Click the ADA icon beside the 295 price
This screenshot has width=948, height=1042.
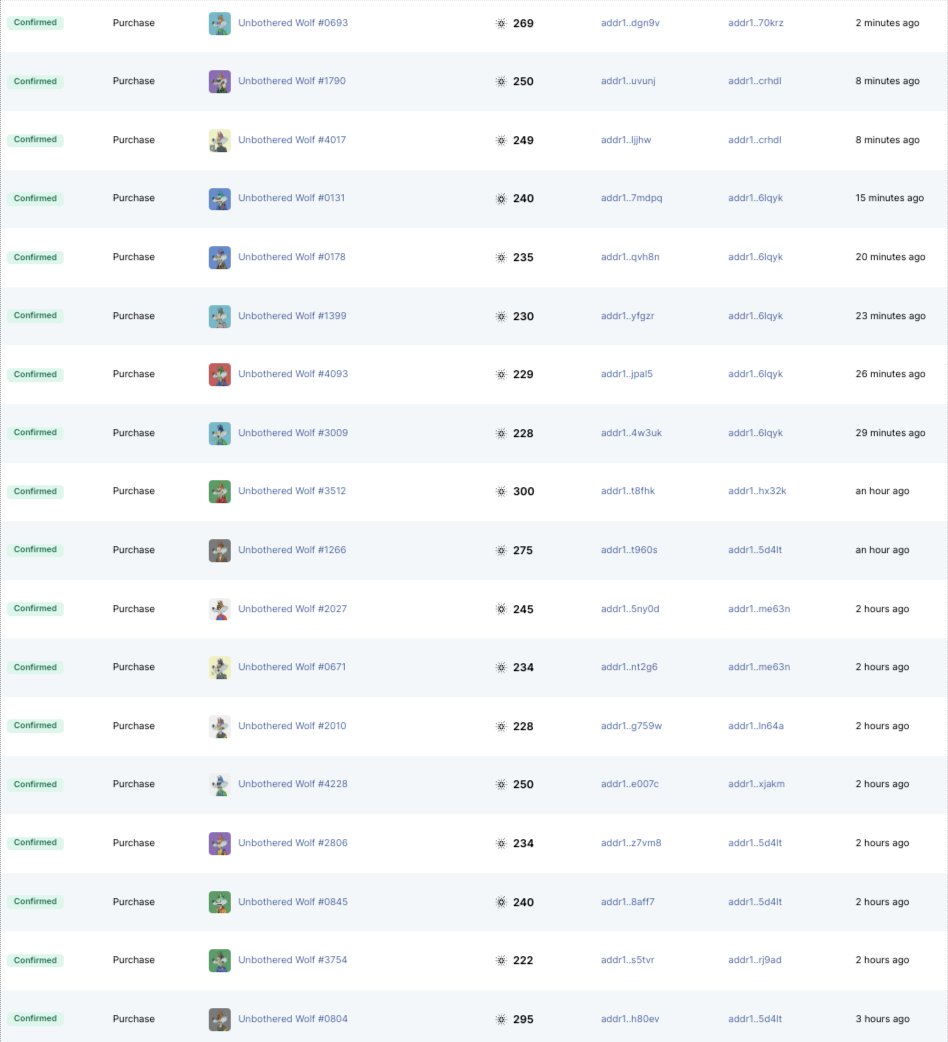501,1018
